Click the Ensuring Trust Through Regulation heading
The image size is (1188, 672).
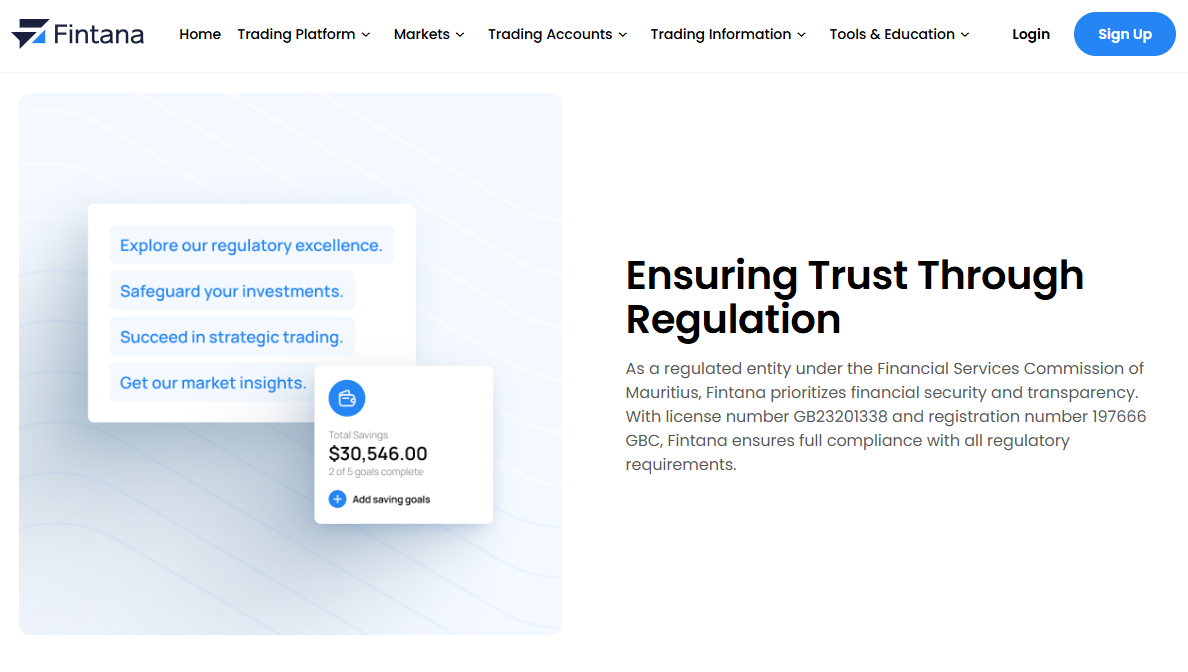[x=854, y=297]
